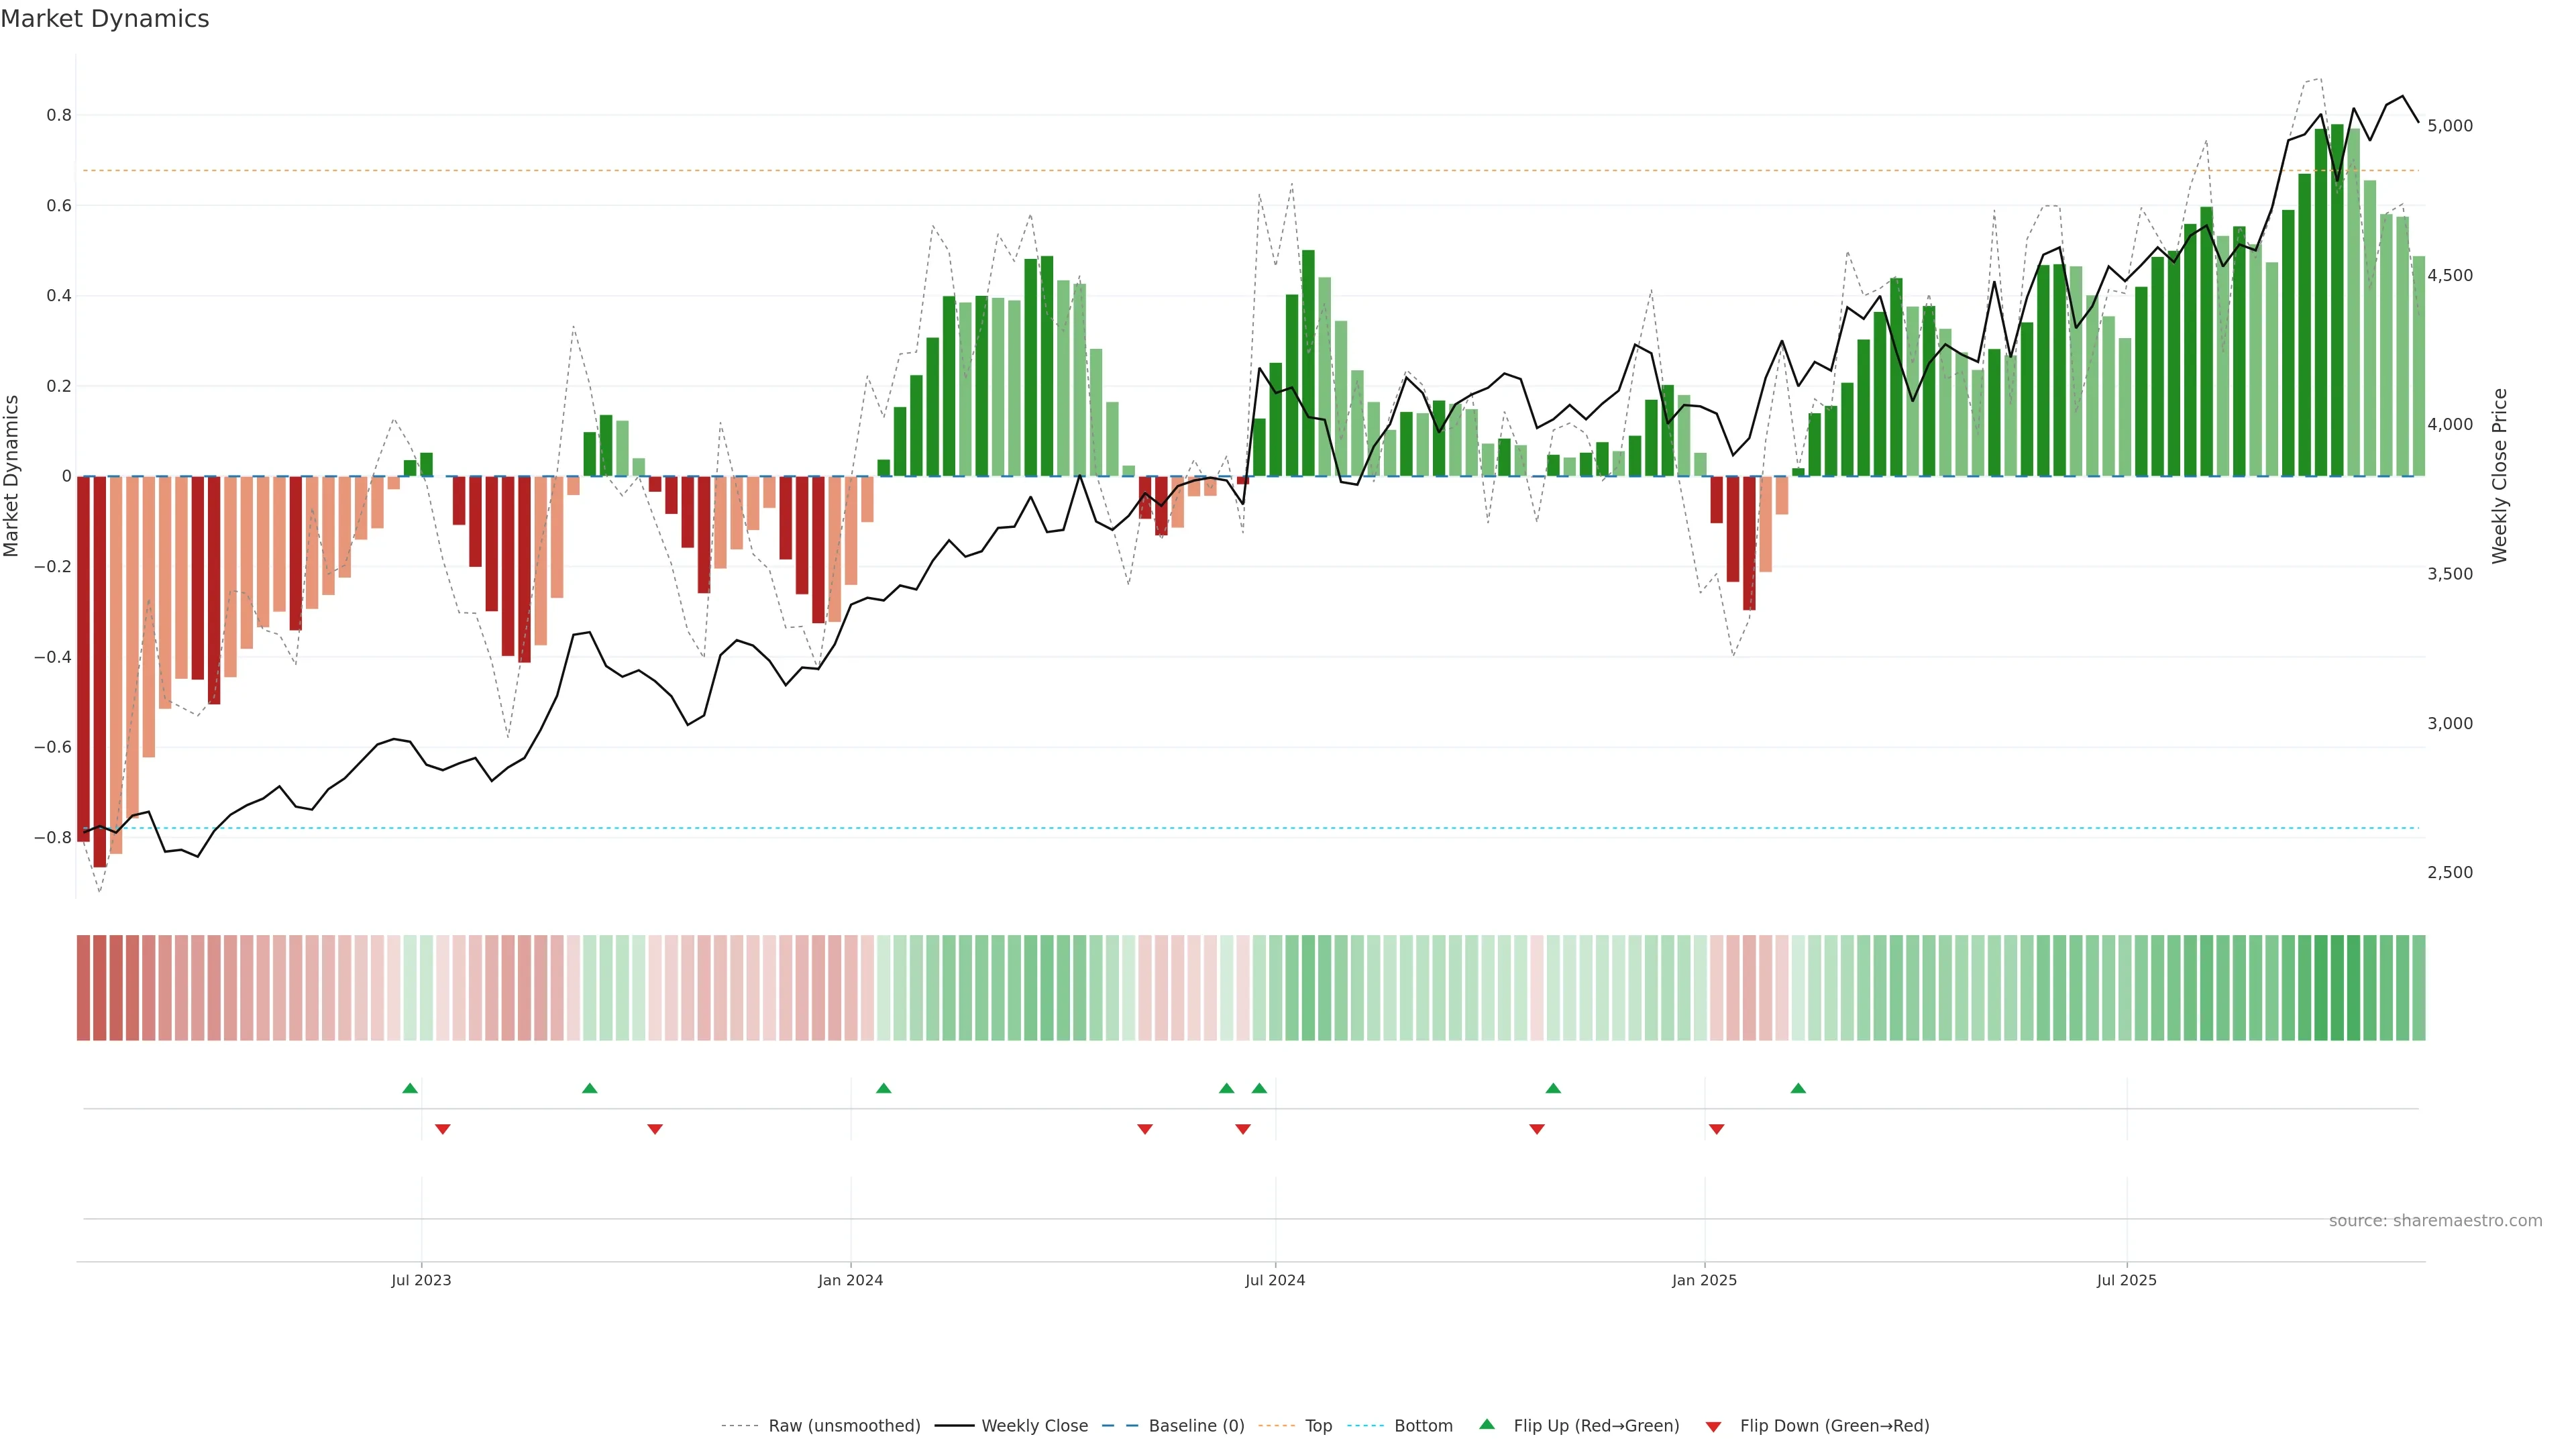This screenshot has width=2576, height=1449.
Task: Click the Weekly Close Price axis title
Action: click(2499, 476)
